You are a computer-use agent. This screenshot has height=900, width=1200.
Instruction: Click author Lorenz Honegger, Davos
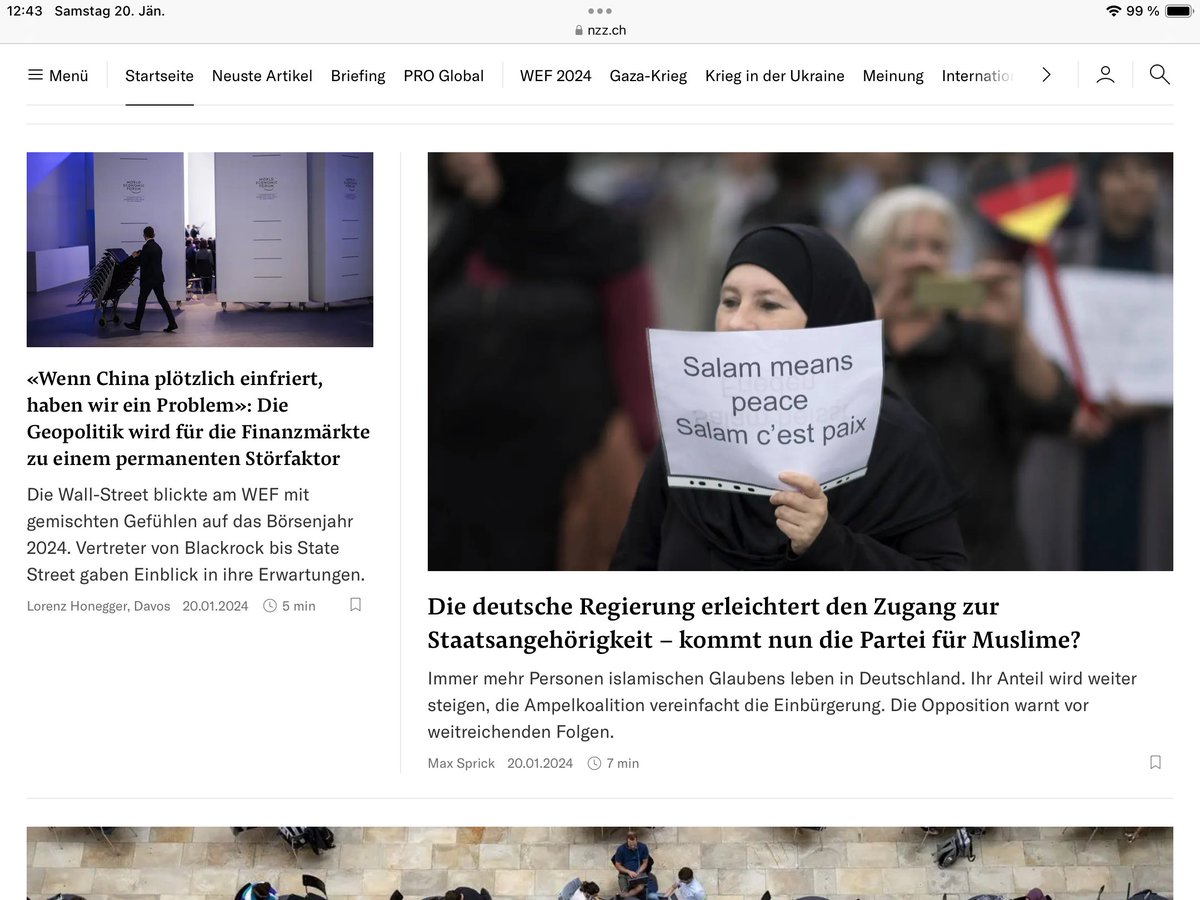[97, 605]
